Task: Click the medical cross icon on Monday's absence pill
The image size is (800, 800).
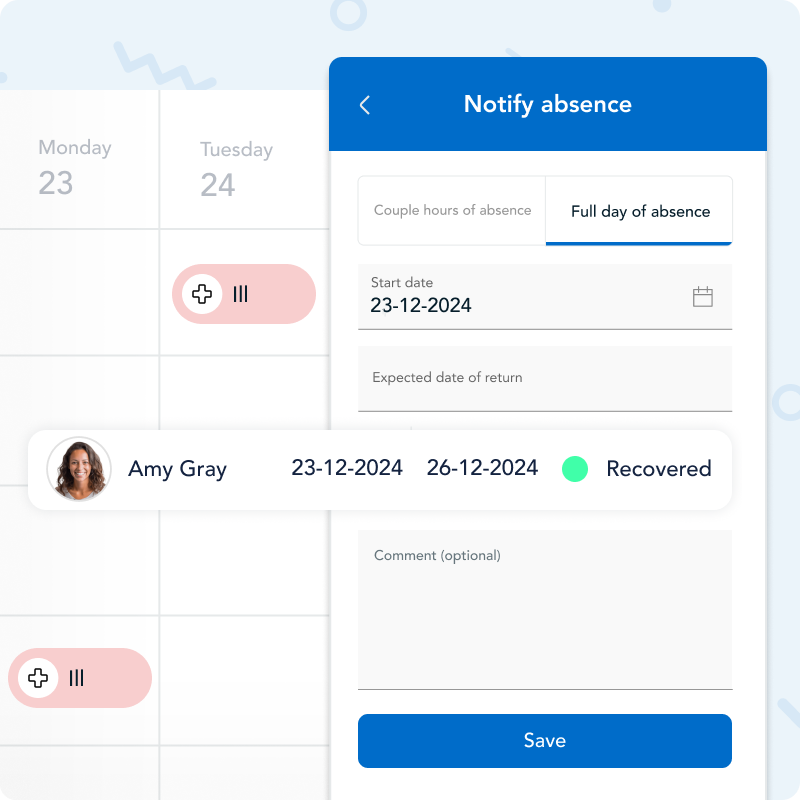Action: tap(38, 678)
